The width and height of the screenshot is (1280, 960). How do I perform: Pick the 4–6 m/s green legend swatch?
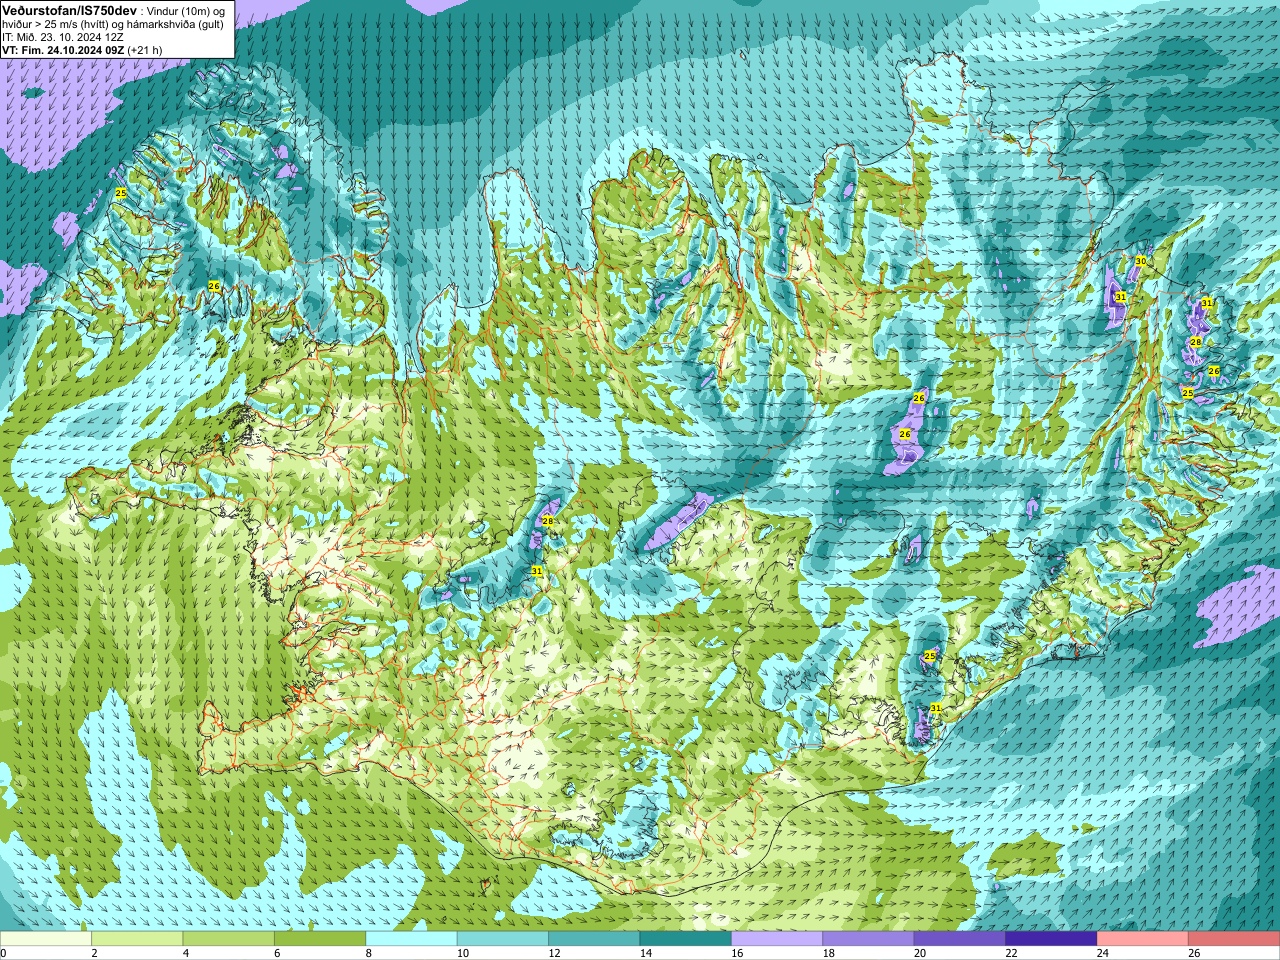(229, 939)
